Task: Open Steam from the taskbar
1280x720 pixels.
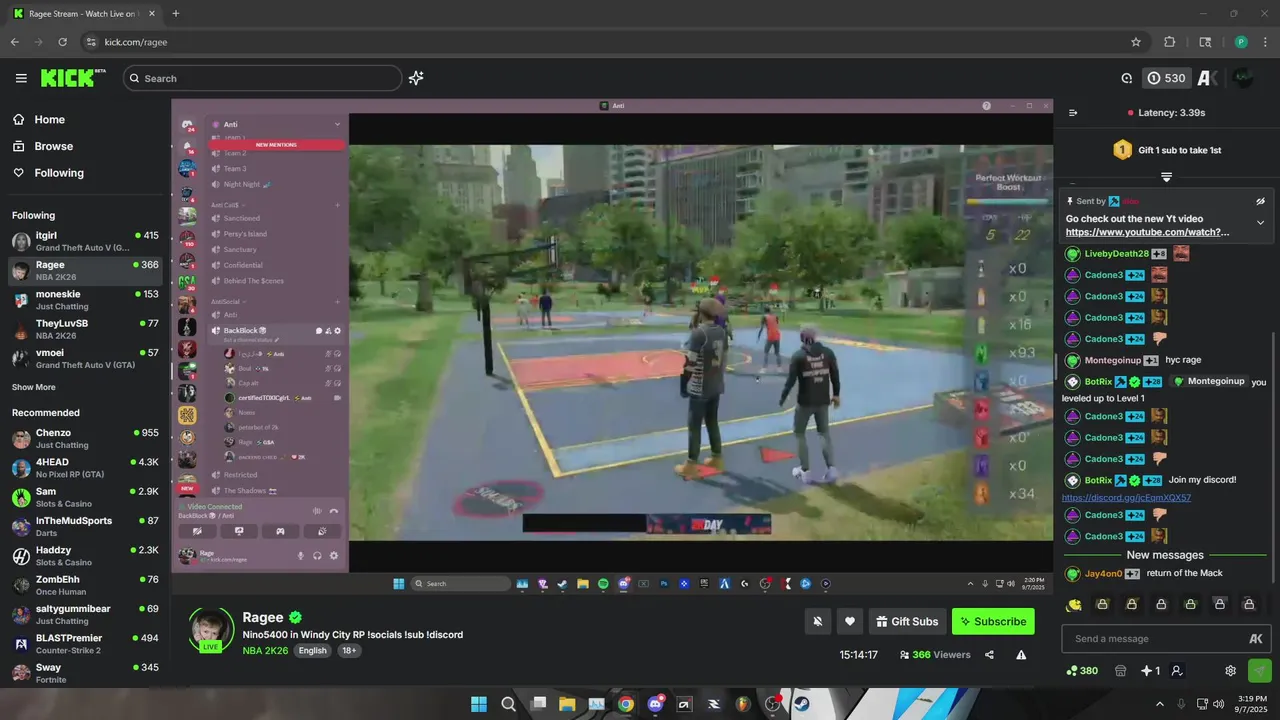Action: (802, 704)
